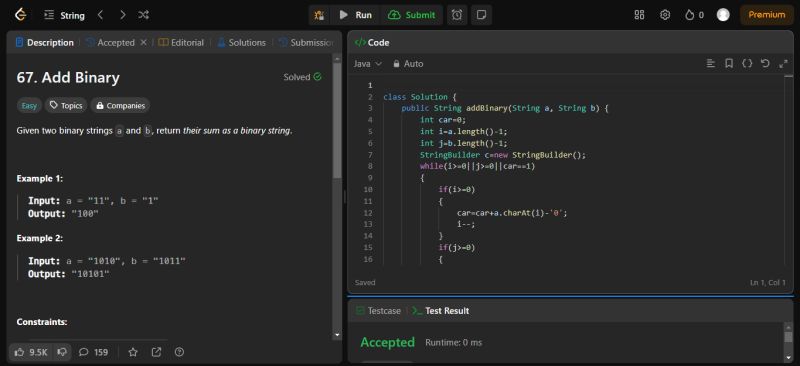The width and height of the screenshot is (800, 366).
Task: Click the '67. Add Binary' title
Action: 68,78
